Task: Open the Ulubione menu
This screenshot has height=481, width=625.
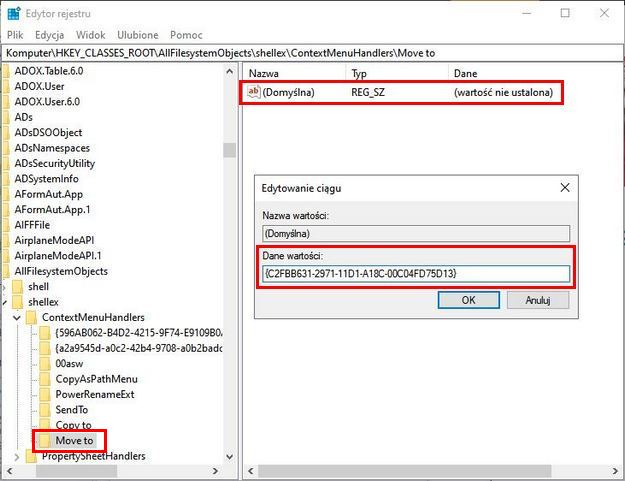Action: pos(137,34)
